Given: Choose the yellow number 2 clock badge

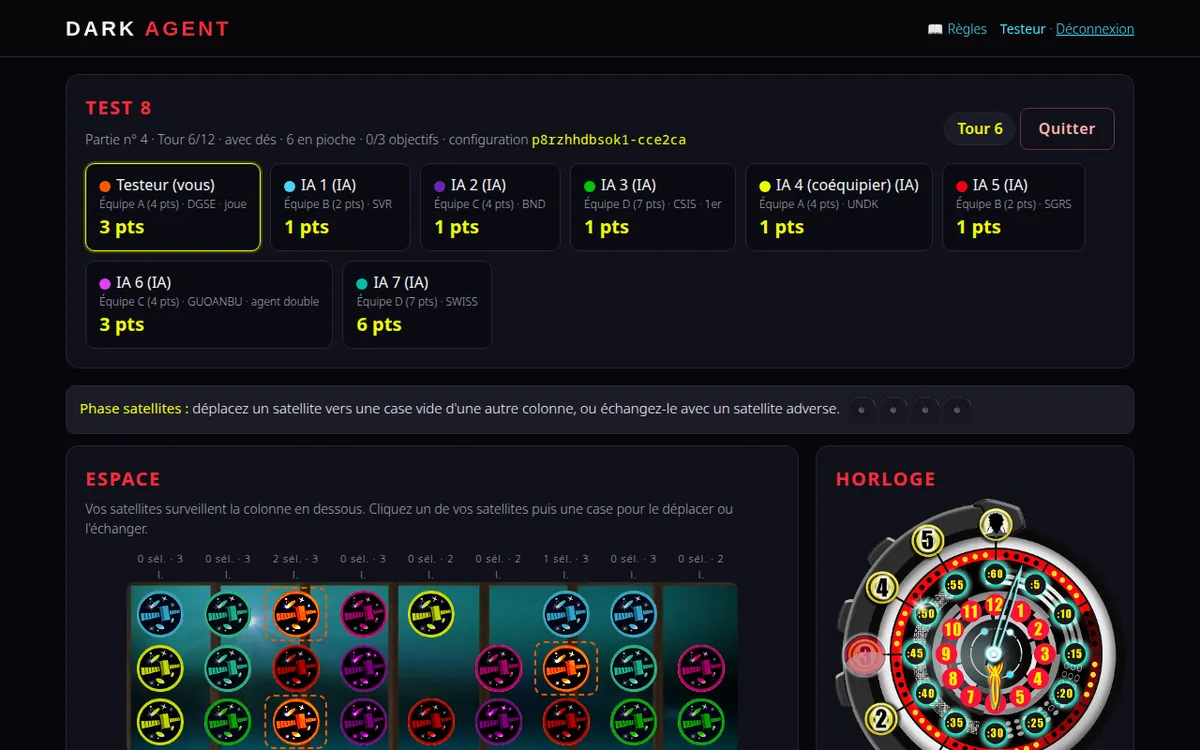Looking at the screenshot, I should point(882,719).
